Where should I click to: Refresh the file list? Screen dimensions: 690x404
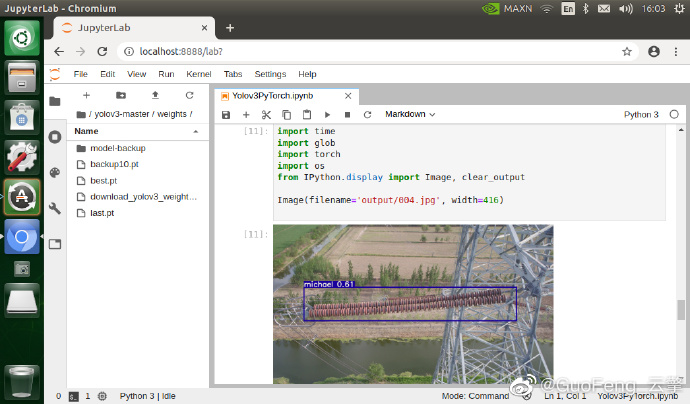[x=189, y=95]
